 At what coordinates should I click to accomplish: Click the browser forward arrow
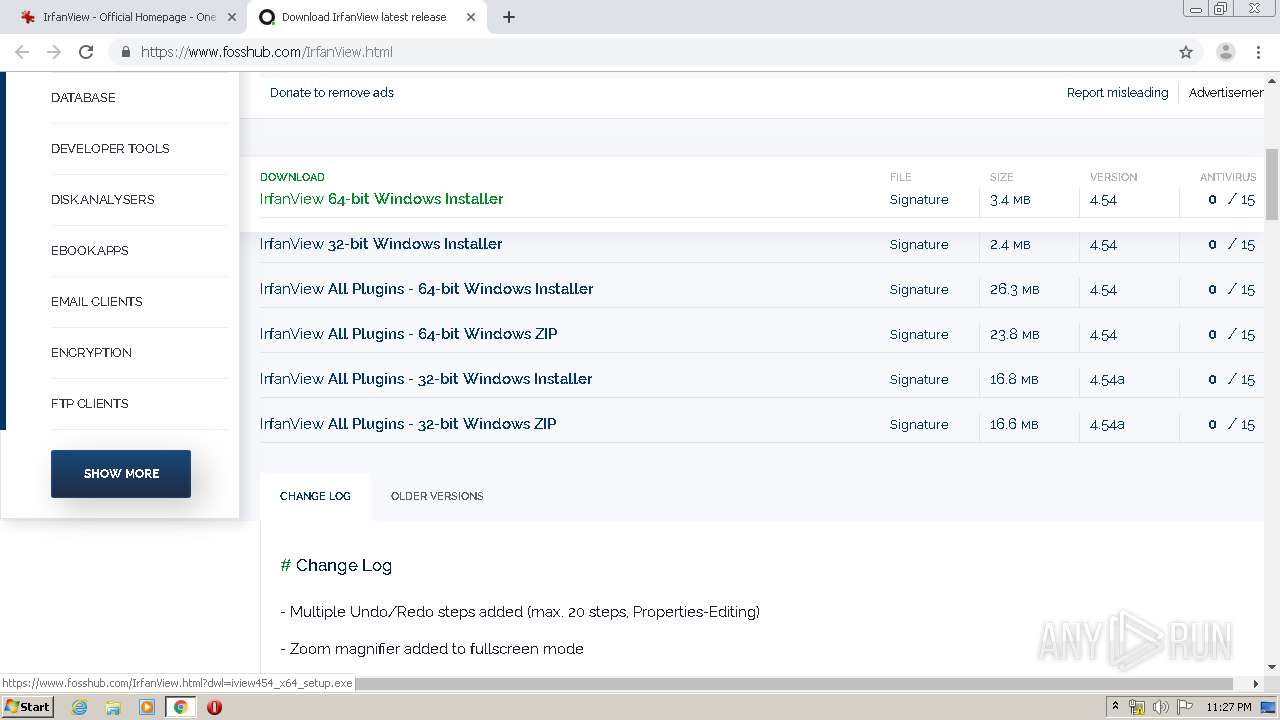(54, 52)
